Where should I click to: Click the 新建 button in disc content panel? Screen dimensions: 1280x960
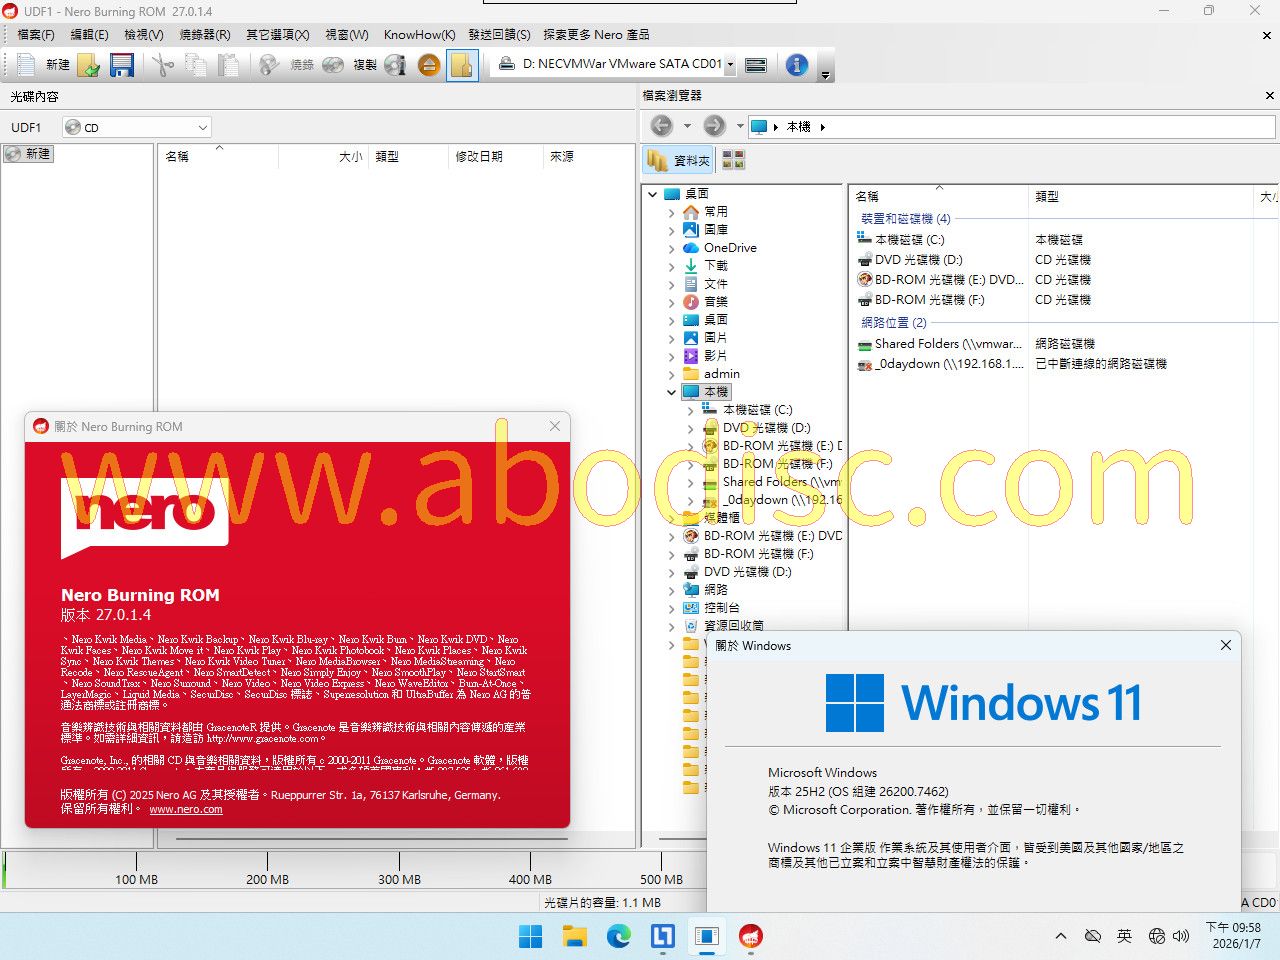28,154
